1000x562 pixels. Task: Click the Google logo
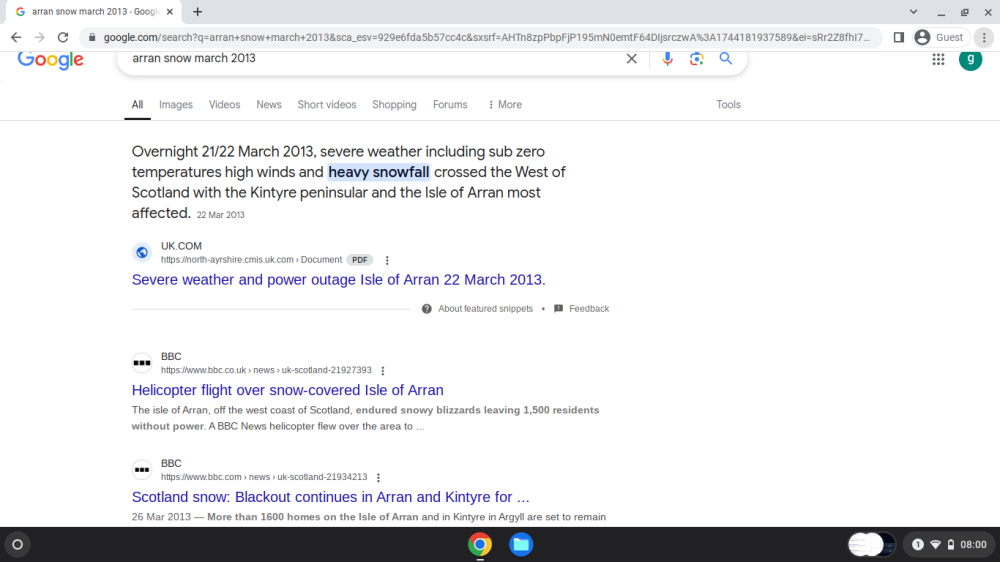point(50,59)
